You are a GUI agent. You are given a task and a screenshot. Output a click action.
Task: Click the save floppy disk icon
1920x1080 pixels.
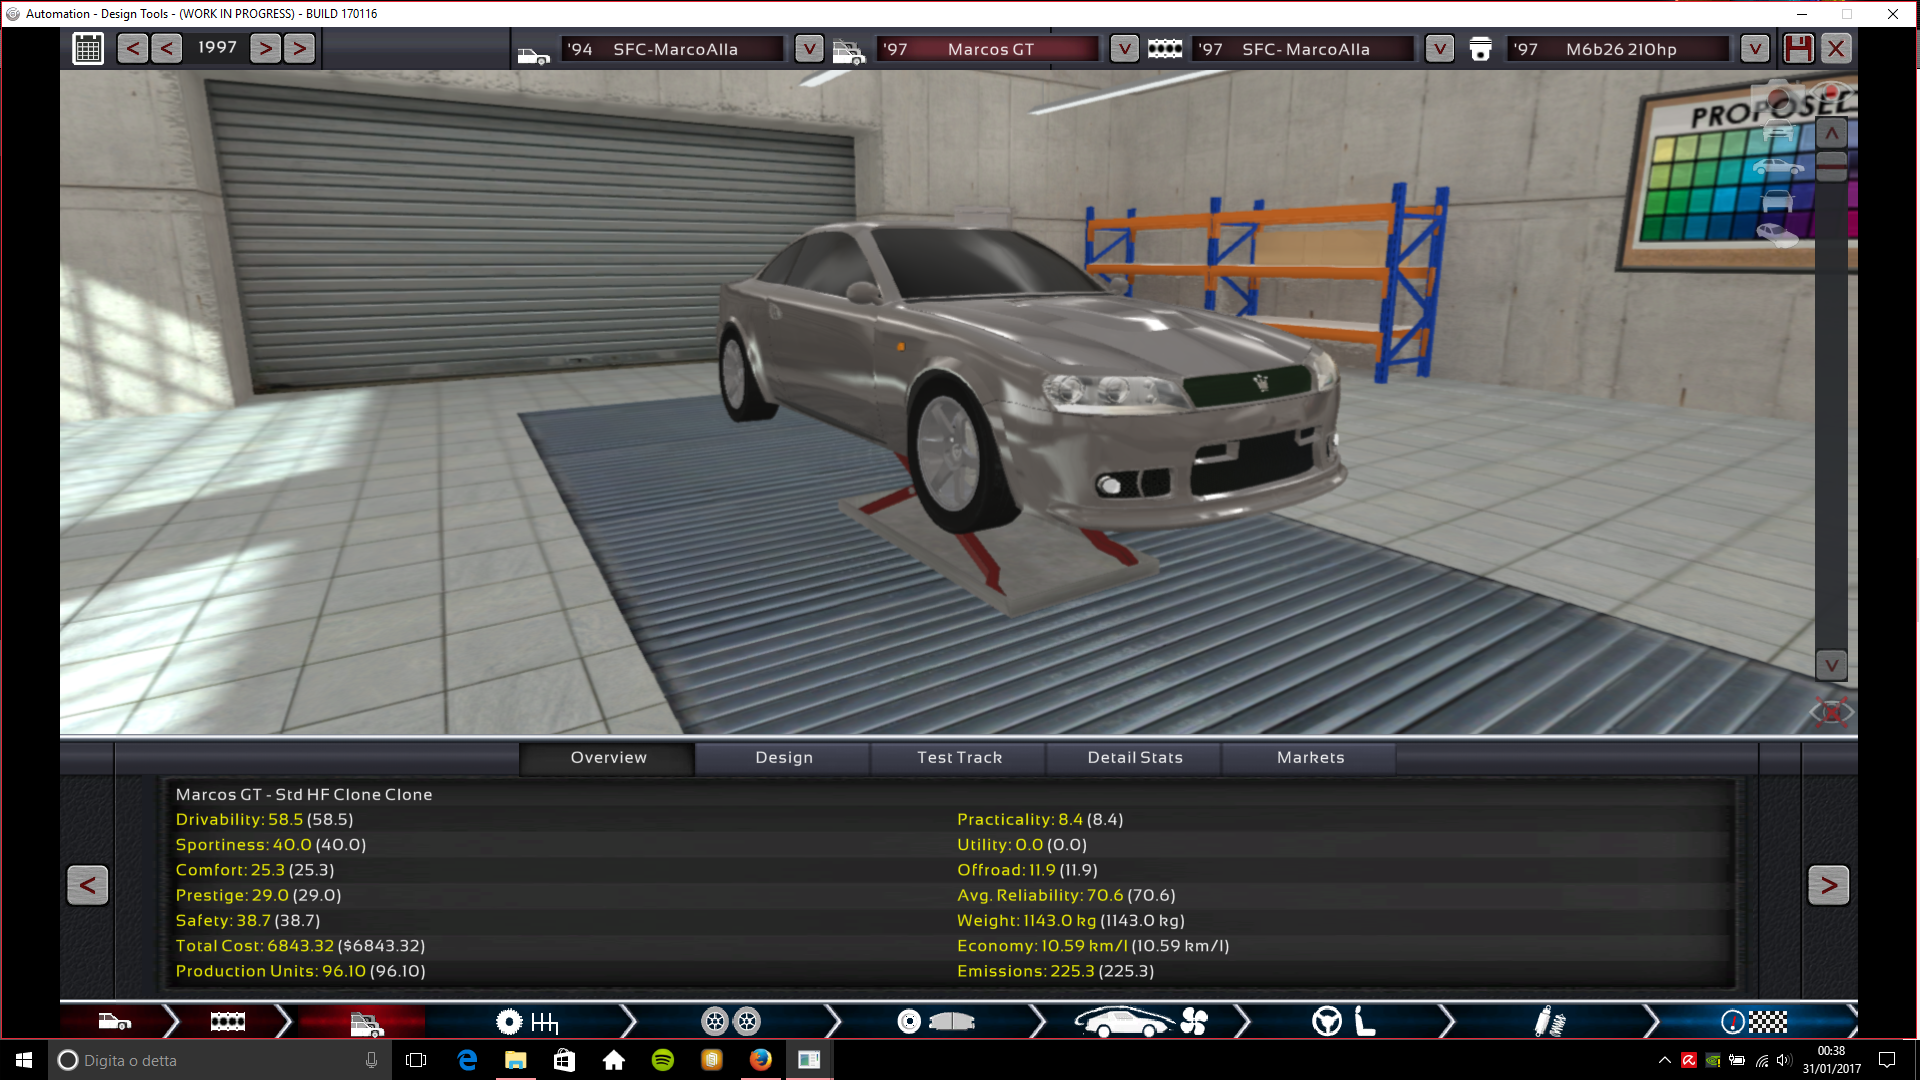pyautogui.click(x=1798, y=48)
